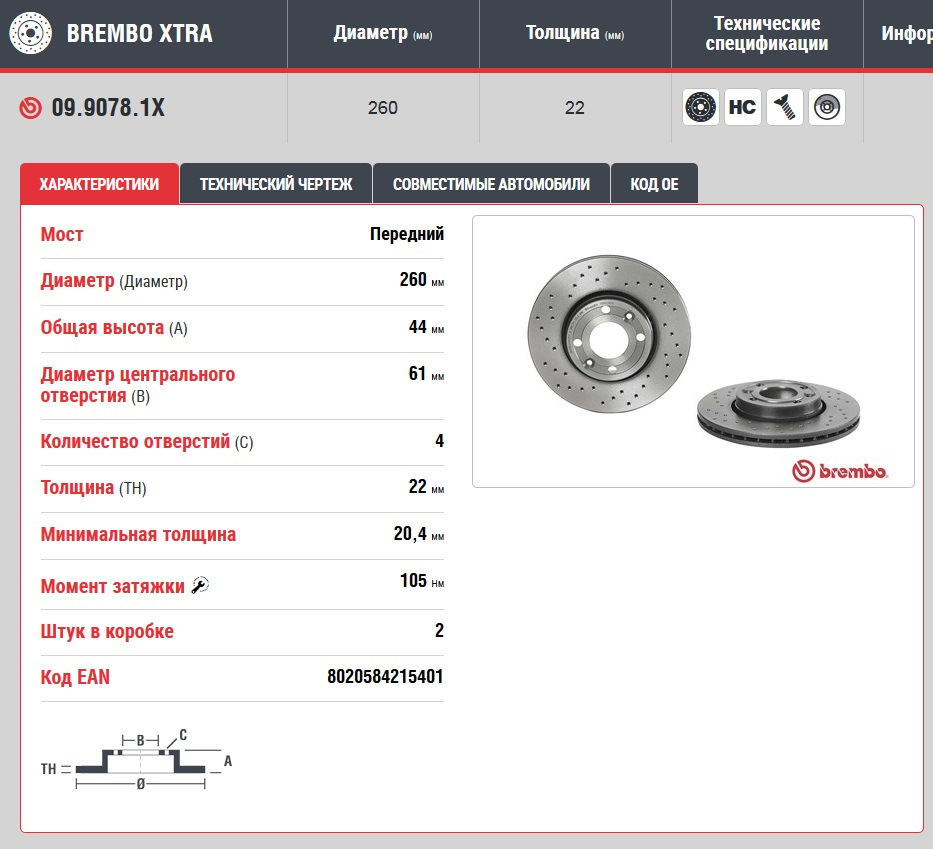Click the Мост label
Screen dimensions: 933x849
click(x=62, y=234)
